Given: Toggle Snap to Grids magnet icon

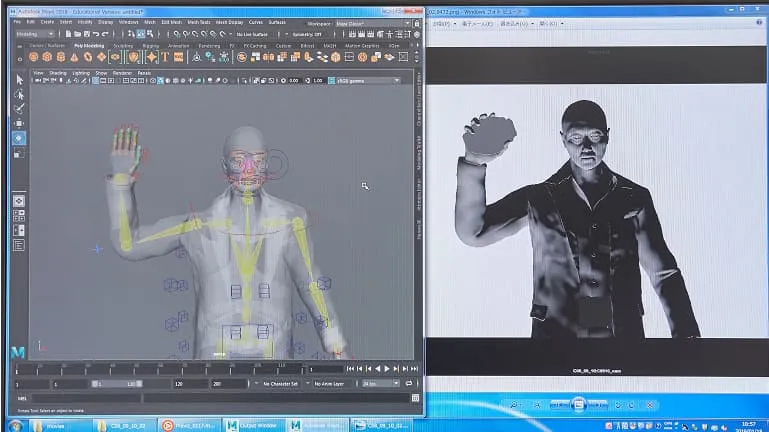Looking at the screenshot, I should tap(177, 34).
